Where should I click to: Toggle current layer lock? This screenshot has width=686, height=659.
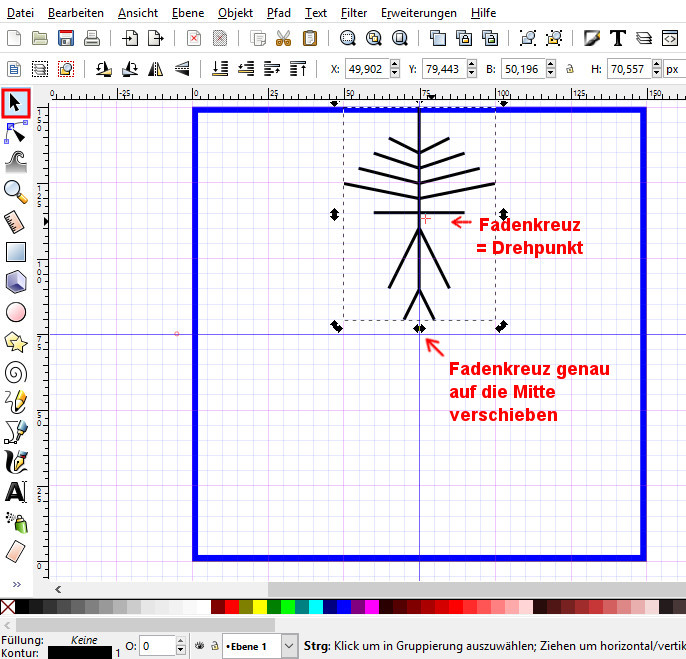click(214, 645)
